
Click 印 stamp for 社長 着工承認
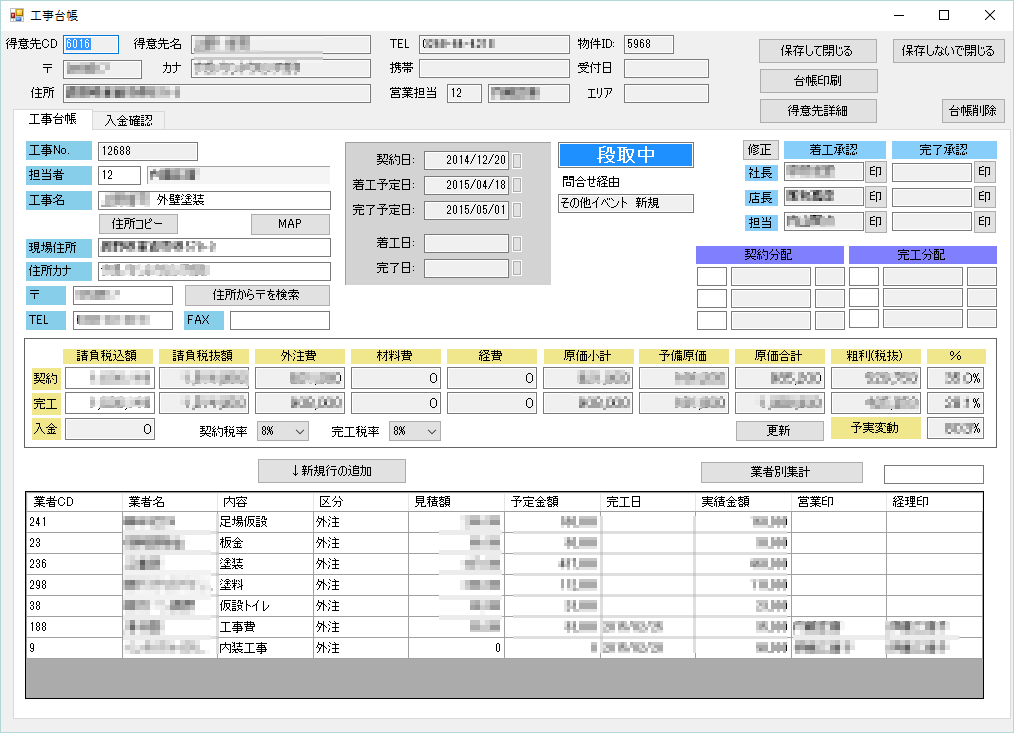pos(875,172)
